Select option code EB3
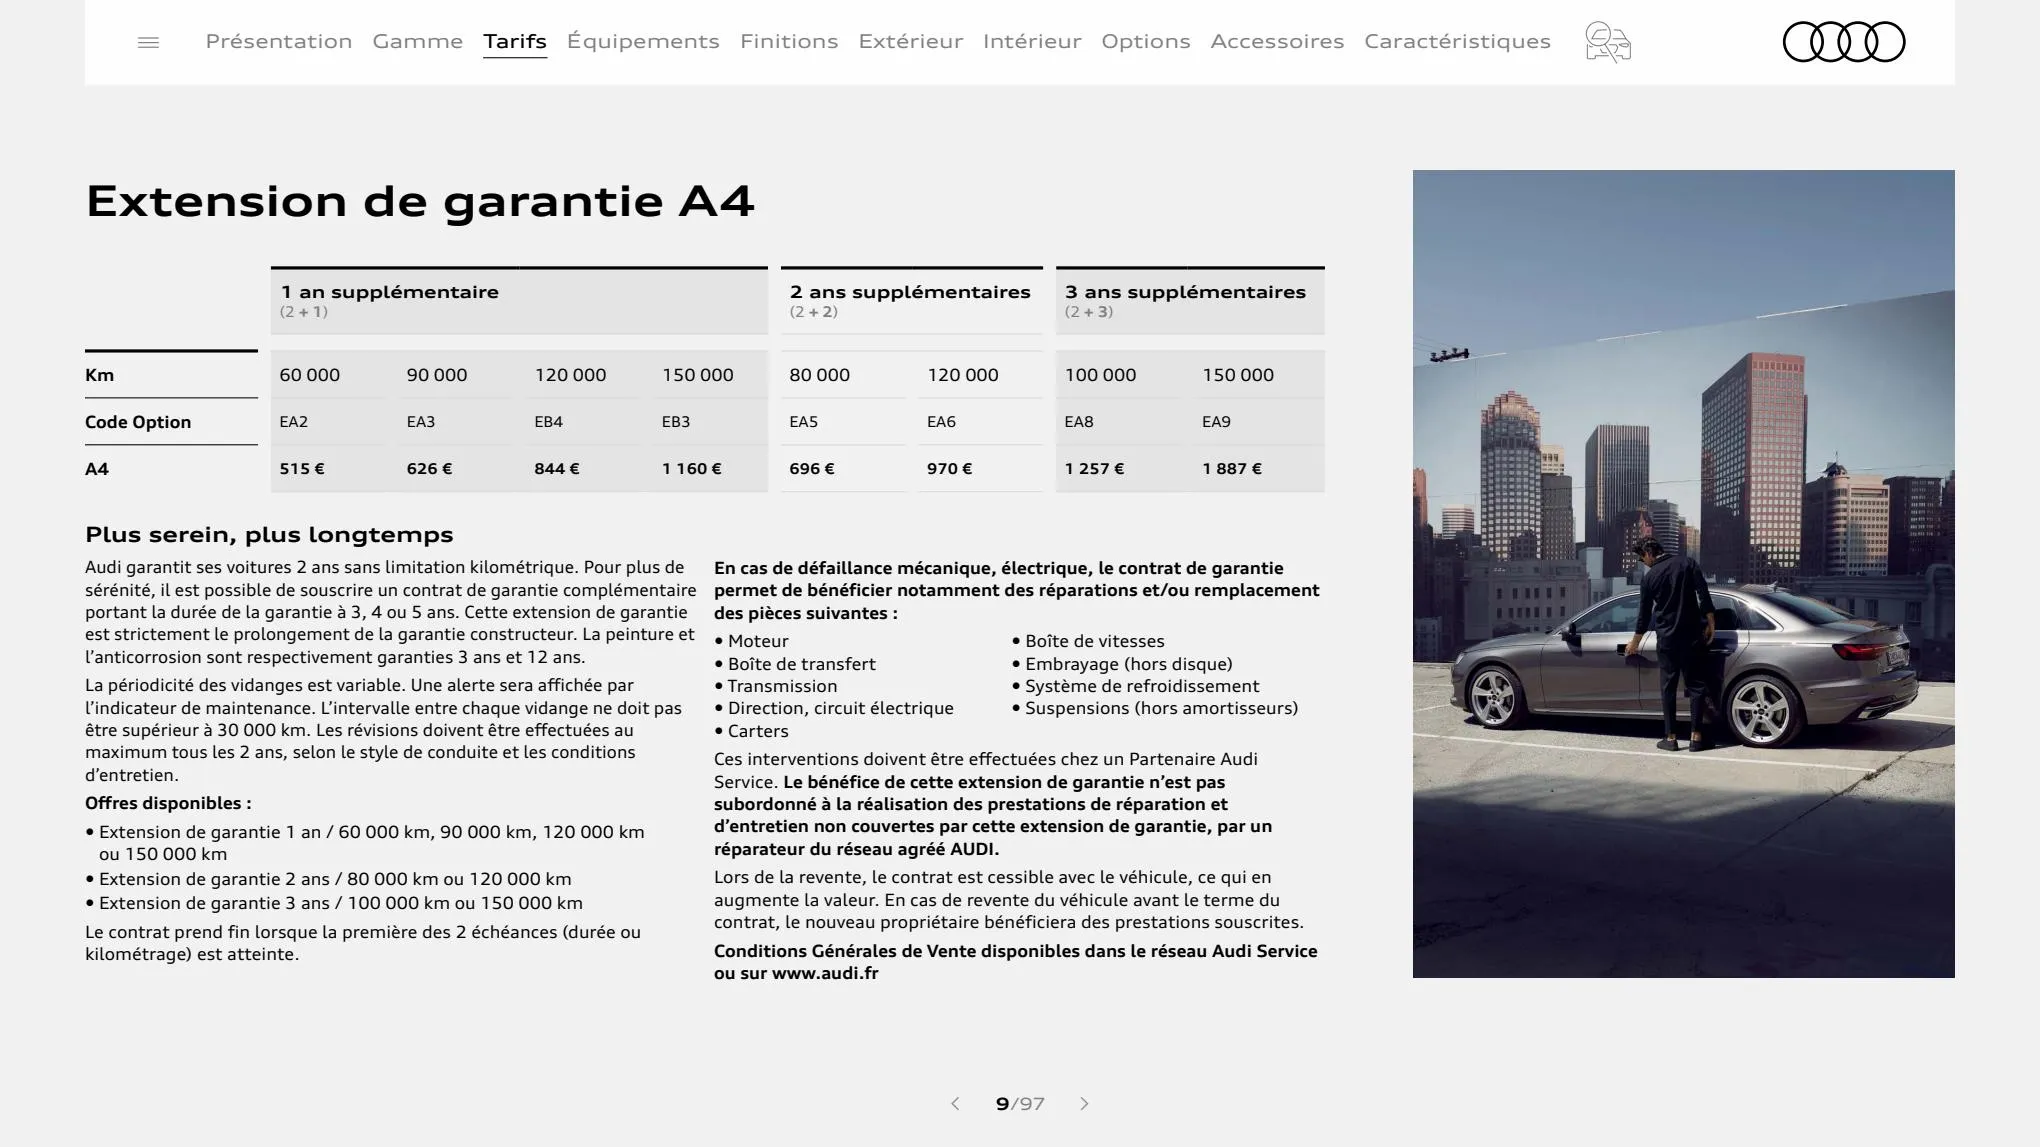Viewport: 2040px width, 1147px height. 676,422
